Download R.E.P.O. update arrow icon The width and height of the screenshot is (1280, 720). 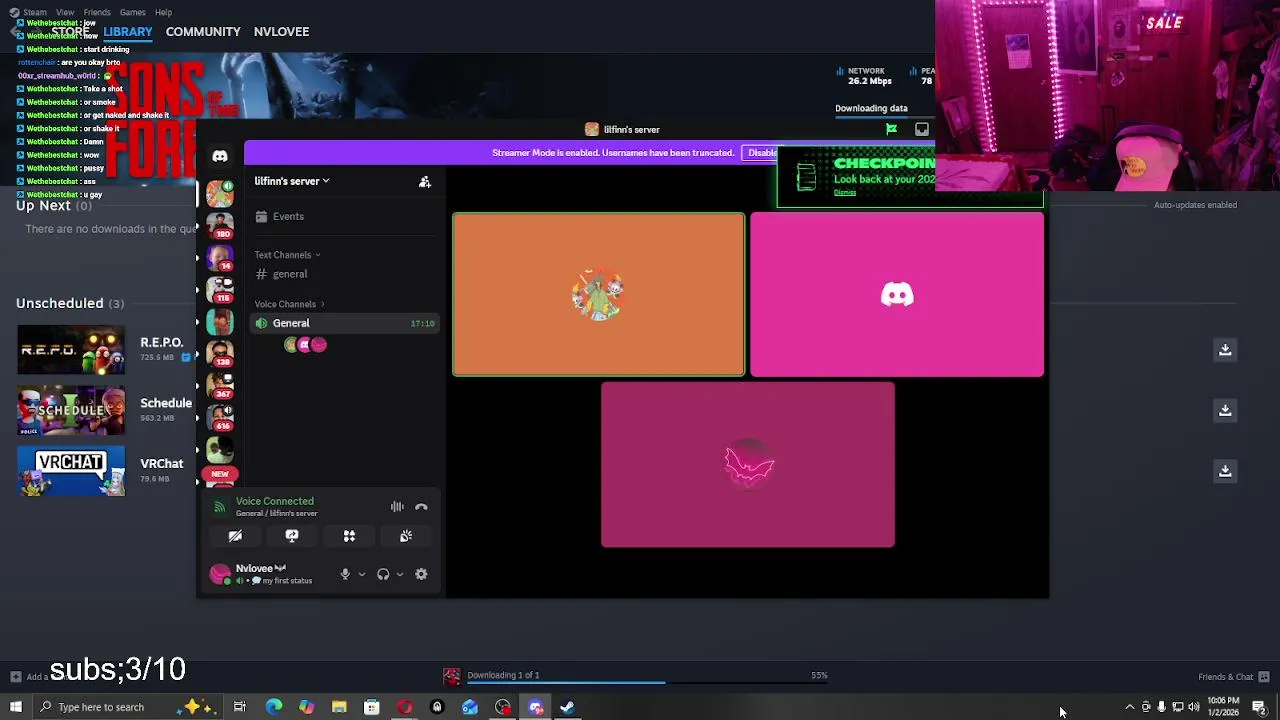[x=1225, y=350]
